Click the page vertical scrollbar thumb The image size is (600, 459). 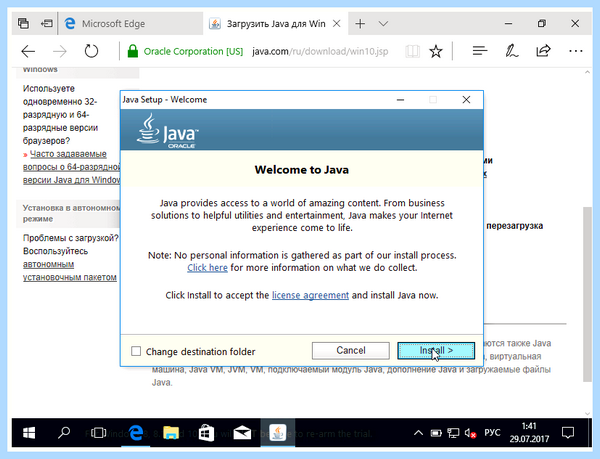click(x=587, y=294)
